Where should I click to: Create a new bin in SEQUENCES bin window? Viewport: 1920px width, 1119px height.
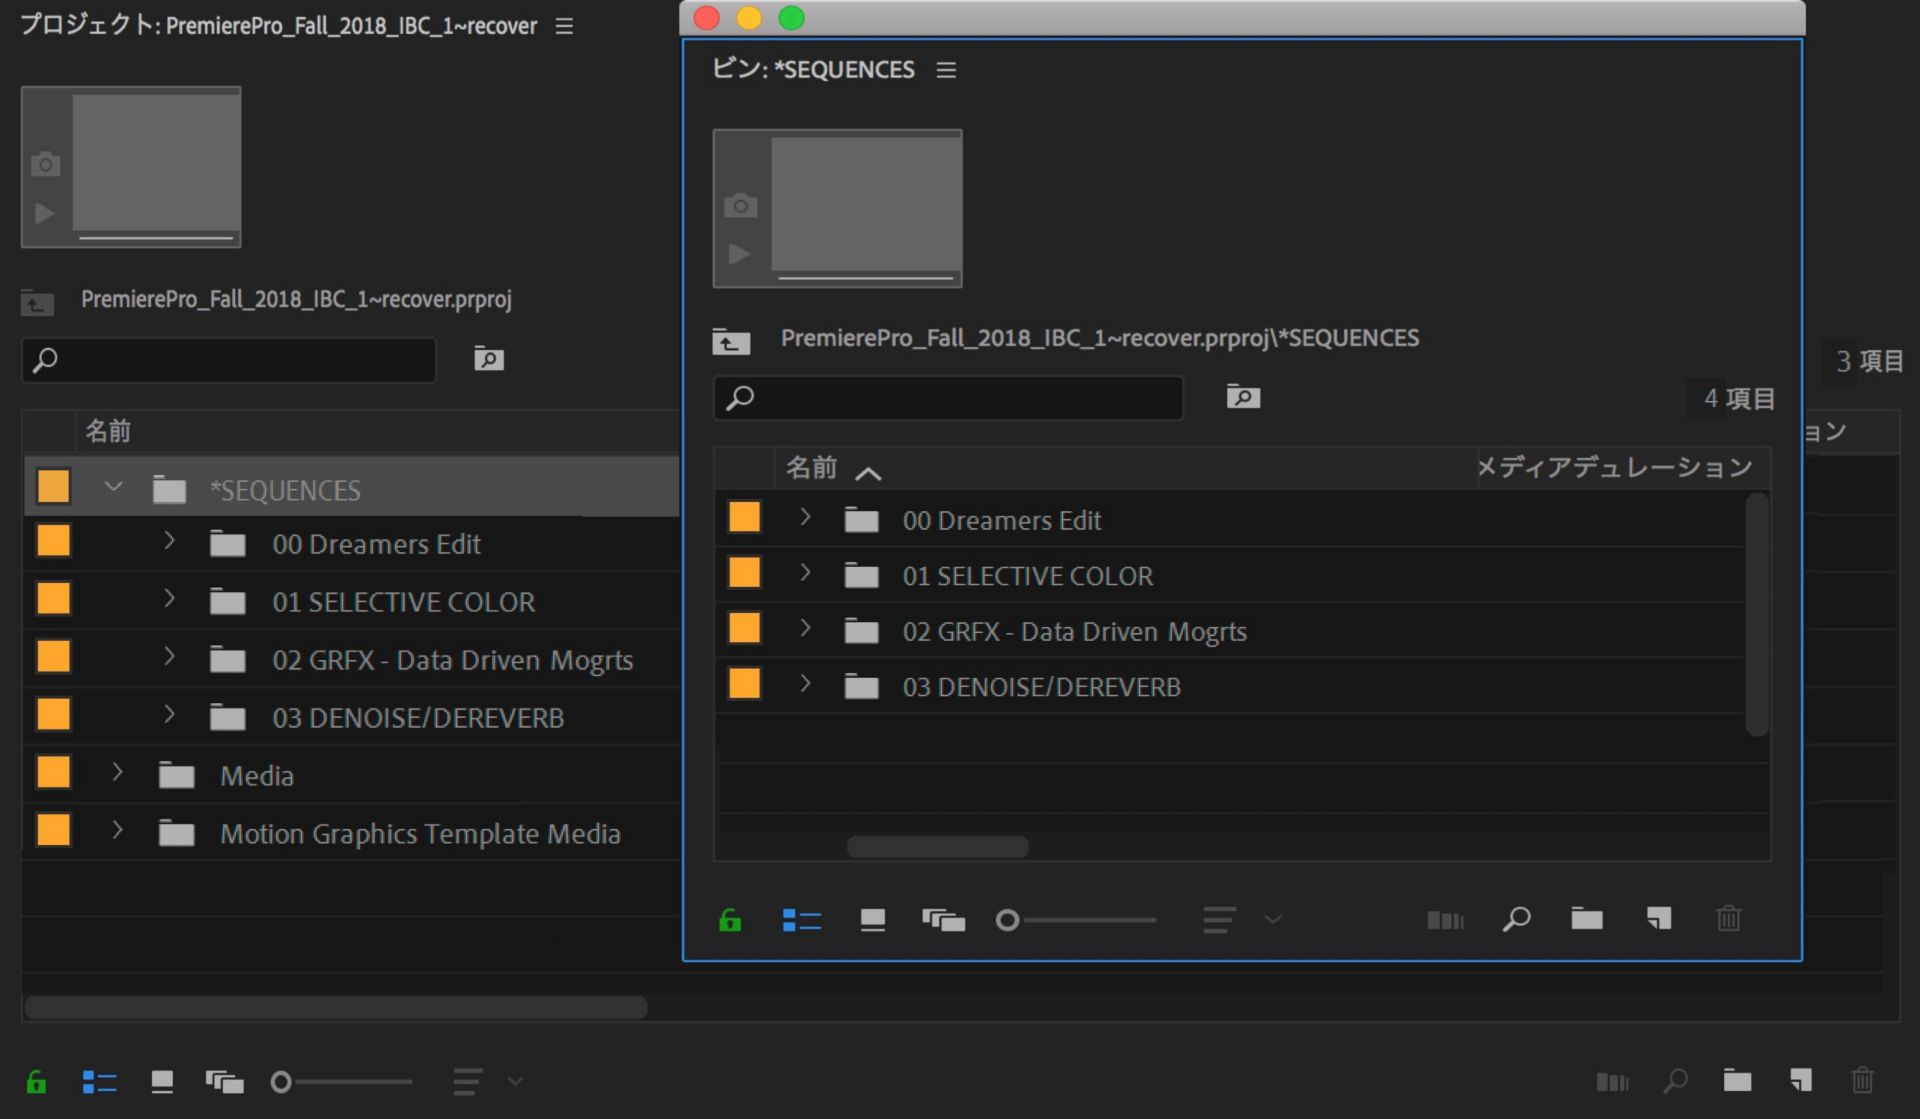tap(1587, 918)
